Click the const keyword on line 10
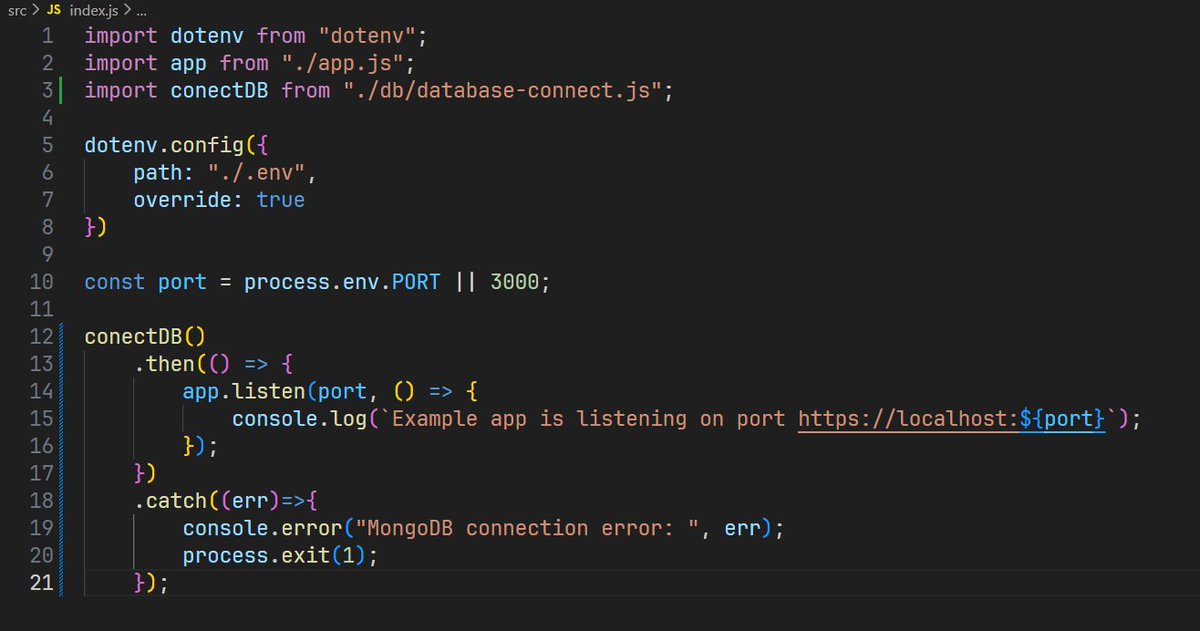1200x631 pixels. 115,282
